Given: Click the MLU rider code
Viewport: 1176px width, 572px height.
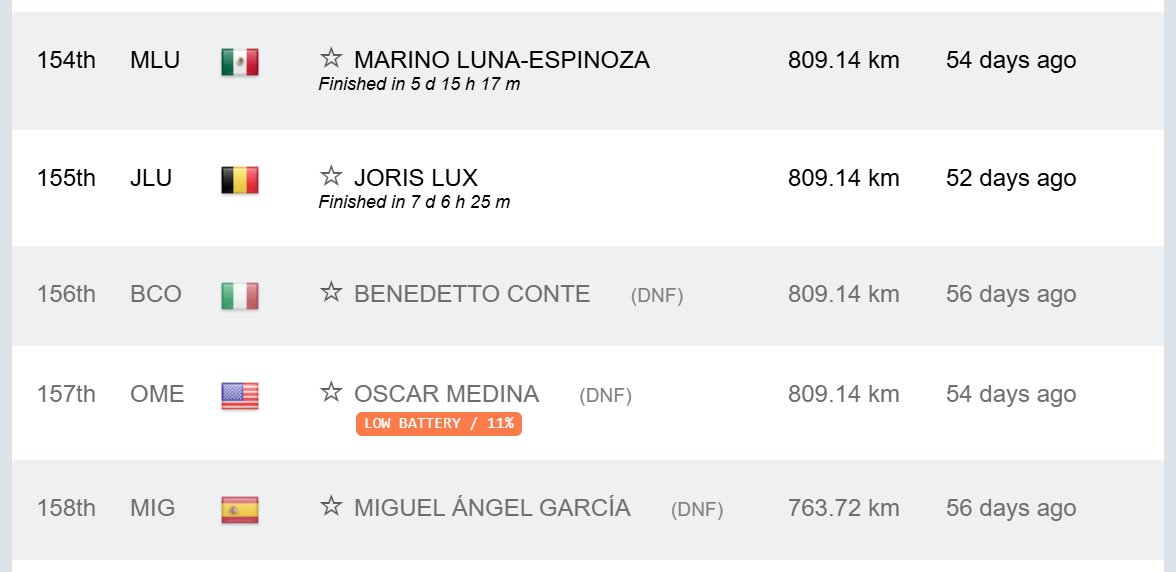Looking at the screenshot, I should click(155, 60).
